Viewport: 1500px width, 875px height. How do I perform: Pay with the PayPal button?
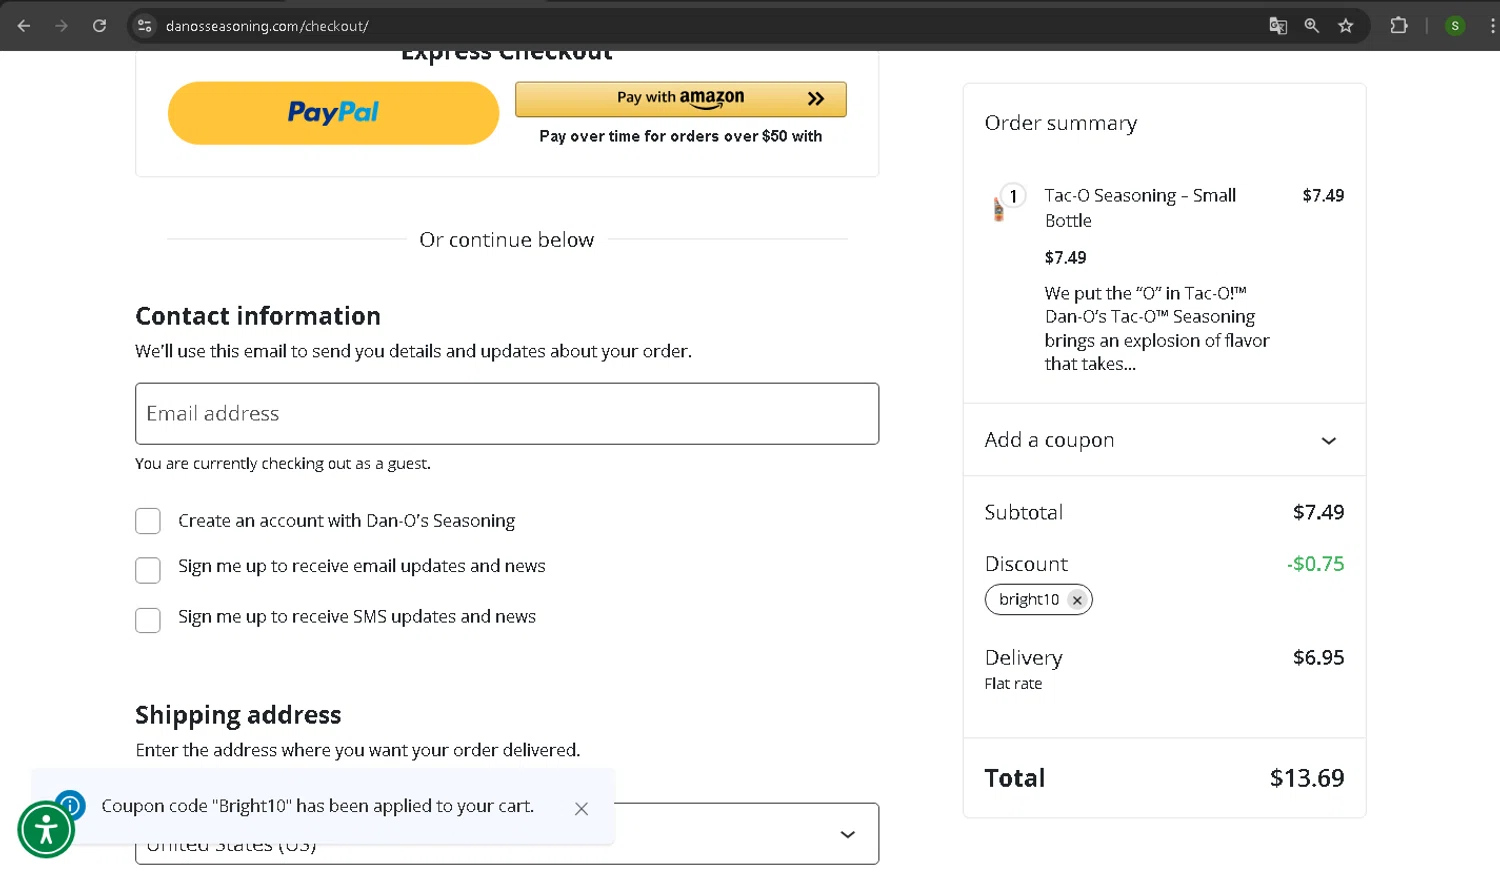tap(333, 113)
